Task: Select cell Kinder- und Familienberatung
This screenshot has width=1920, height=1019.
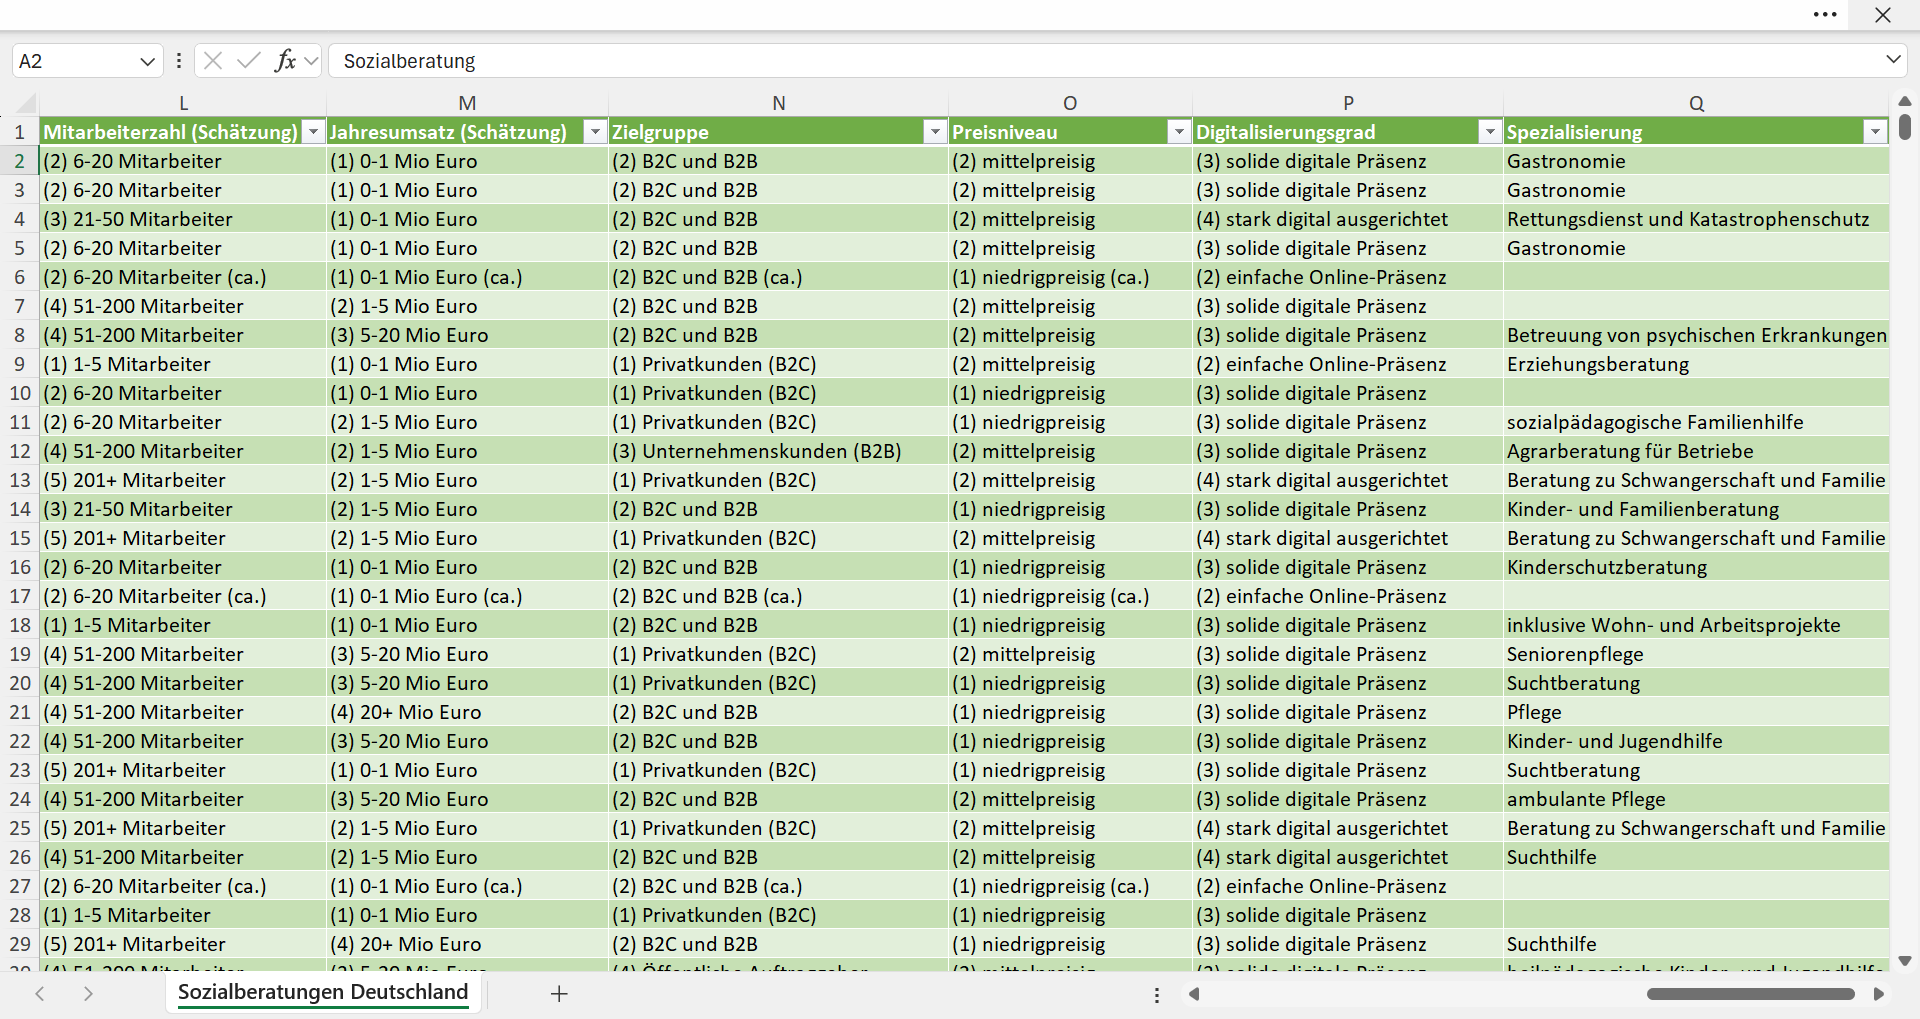Action: tap(1696, 509)
